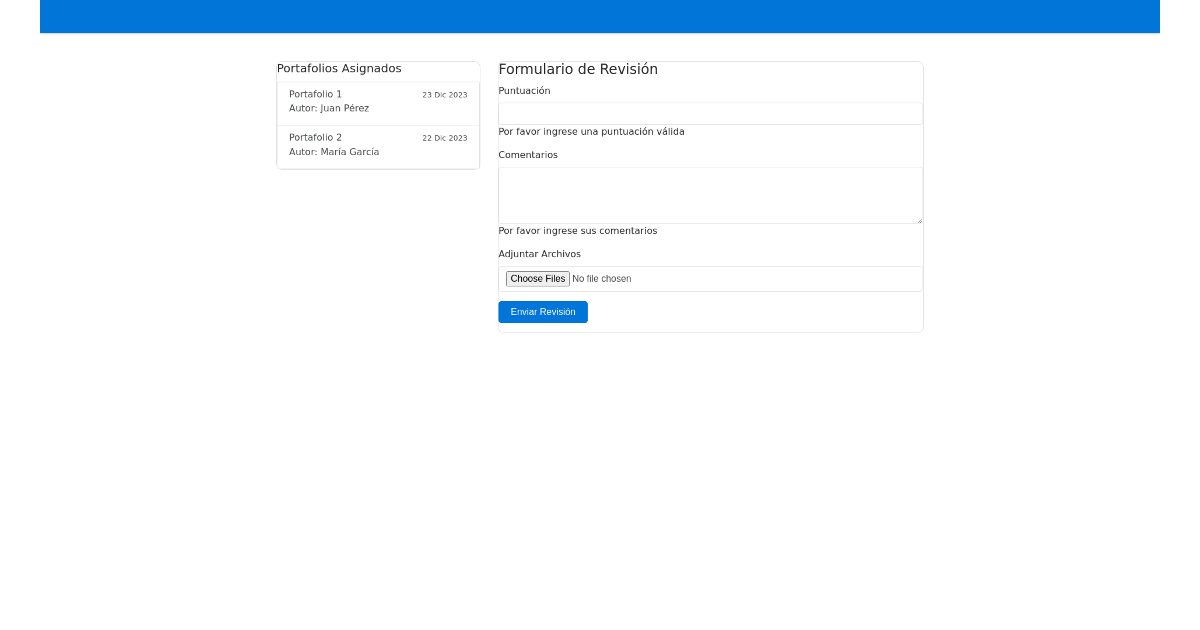Click the 'No file chosen' text
This screenshot has height=630, width=1200.
click(601, 279)
